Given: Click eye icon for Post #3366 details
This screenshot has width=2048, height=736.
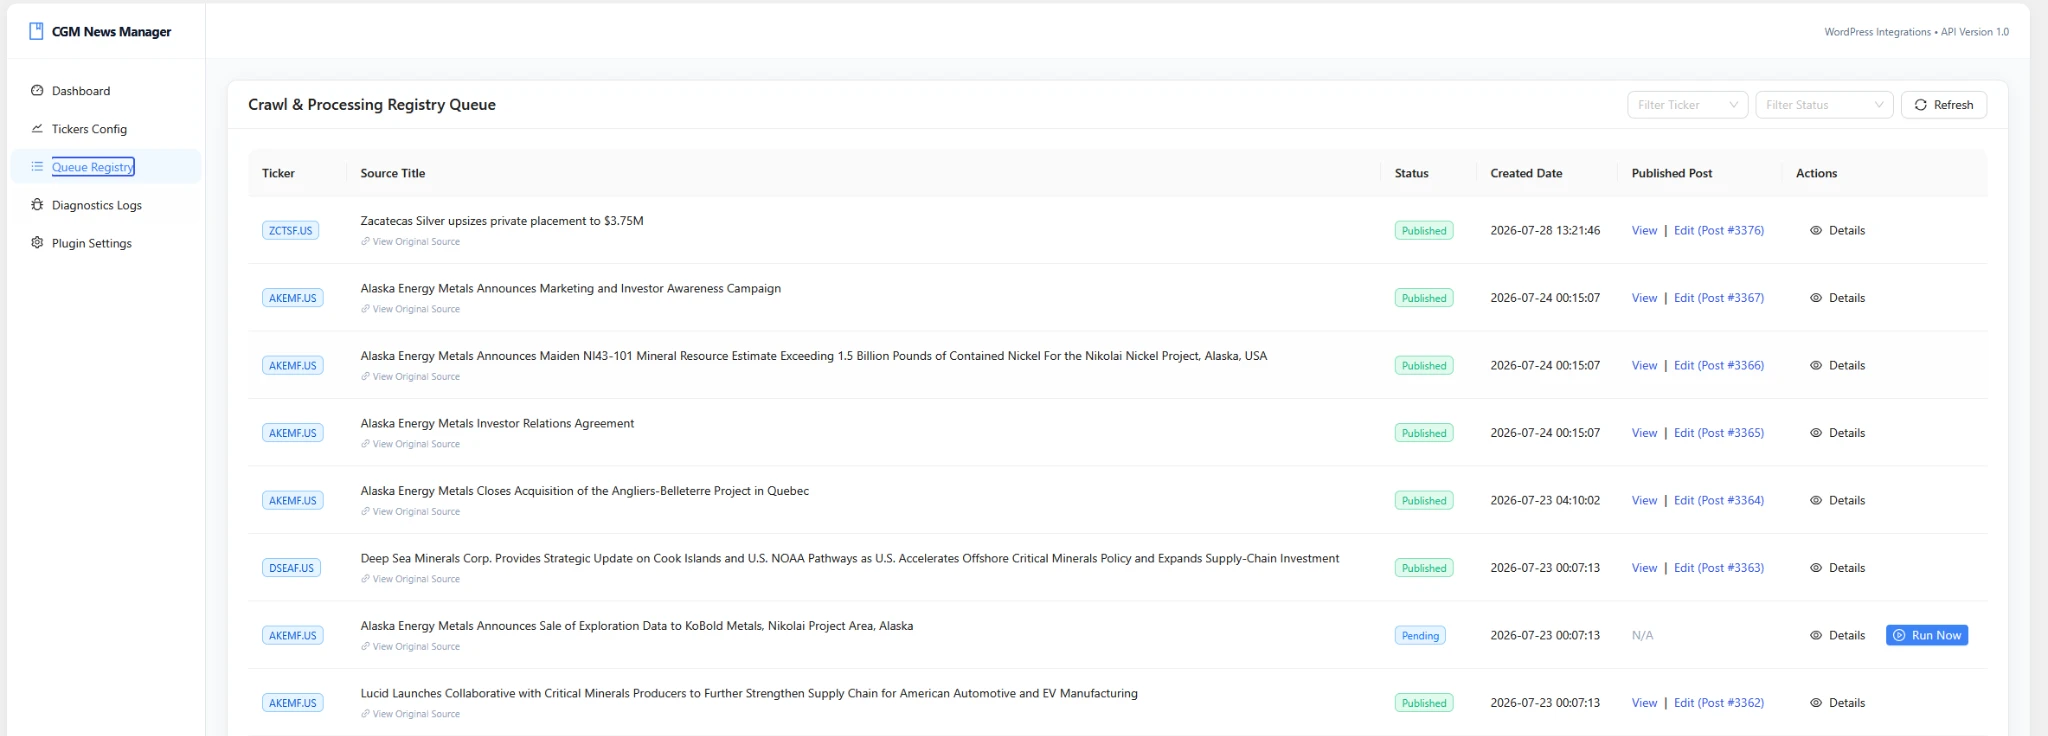Looking at the screenshot, I should (1816, 365).
